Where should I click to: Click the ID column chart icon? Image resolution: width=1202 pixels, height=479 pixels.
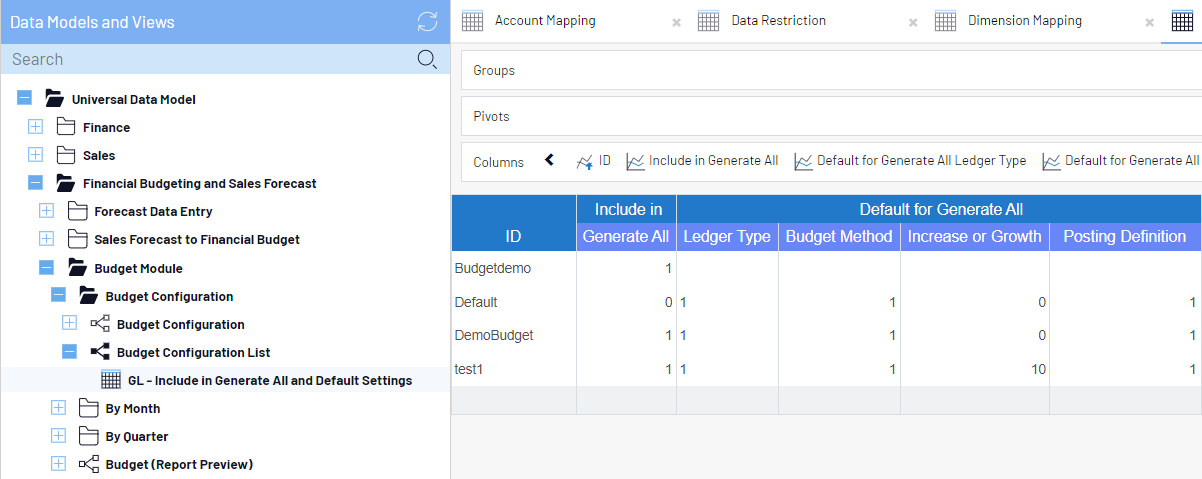[585, 161]
